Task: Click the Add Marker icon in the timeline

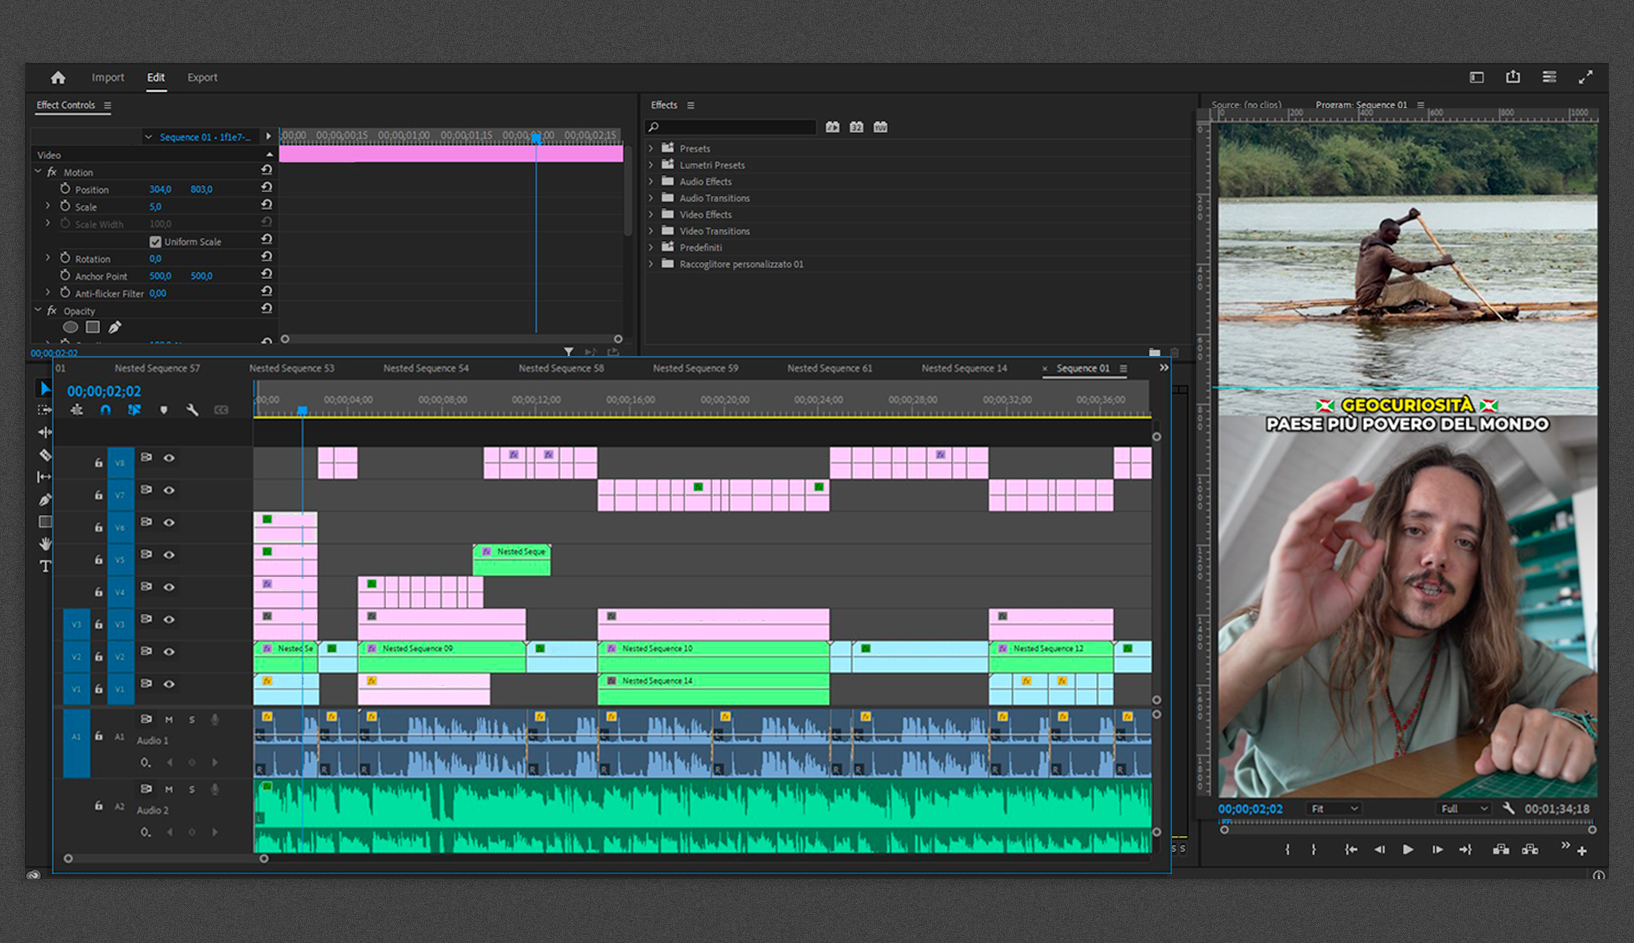Action: click(x=164, y=410)
